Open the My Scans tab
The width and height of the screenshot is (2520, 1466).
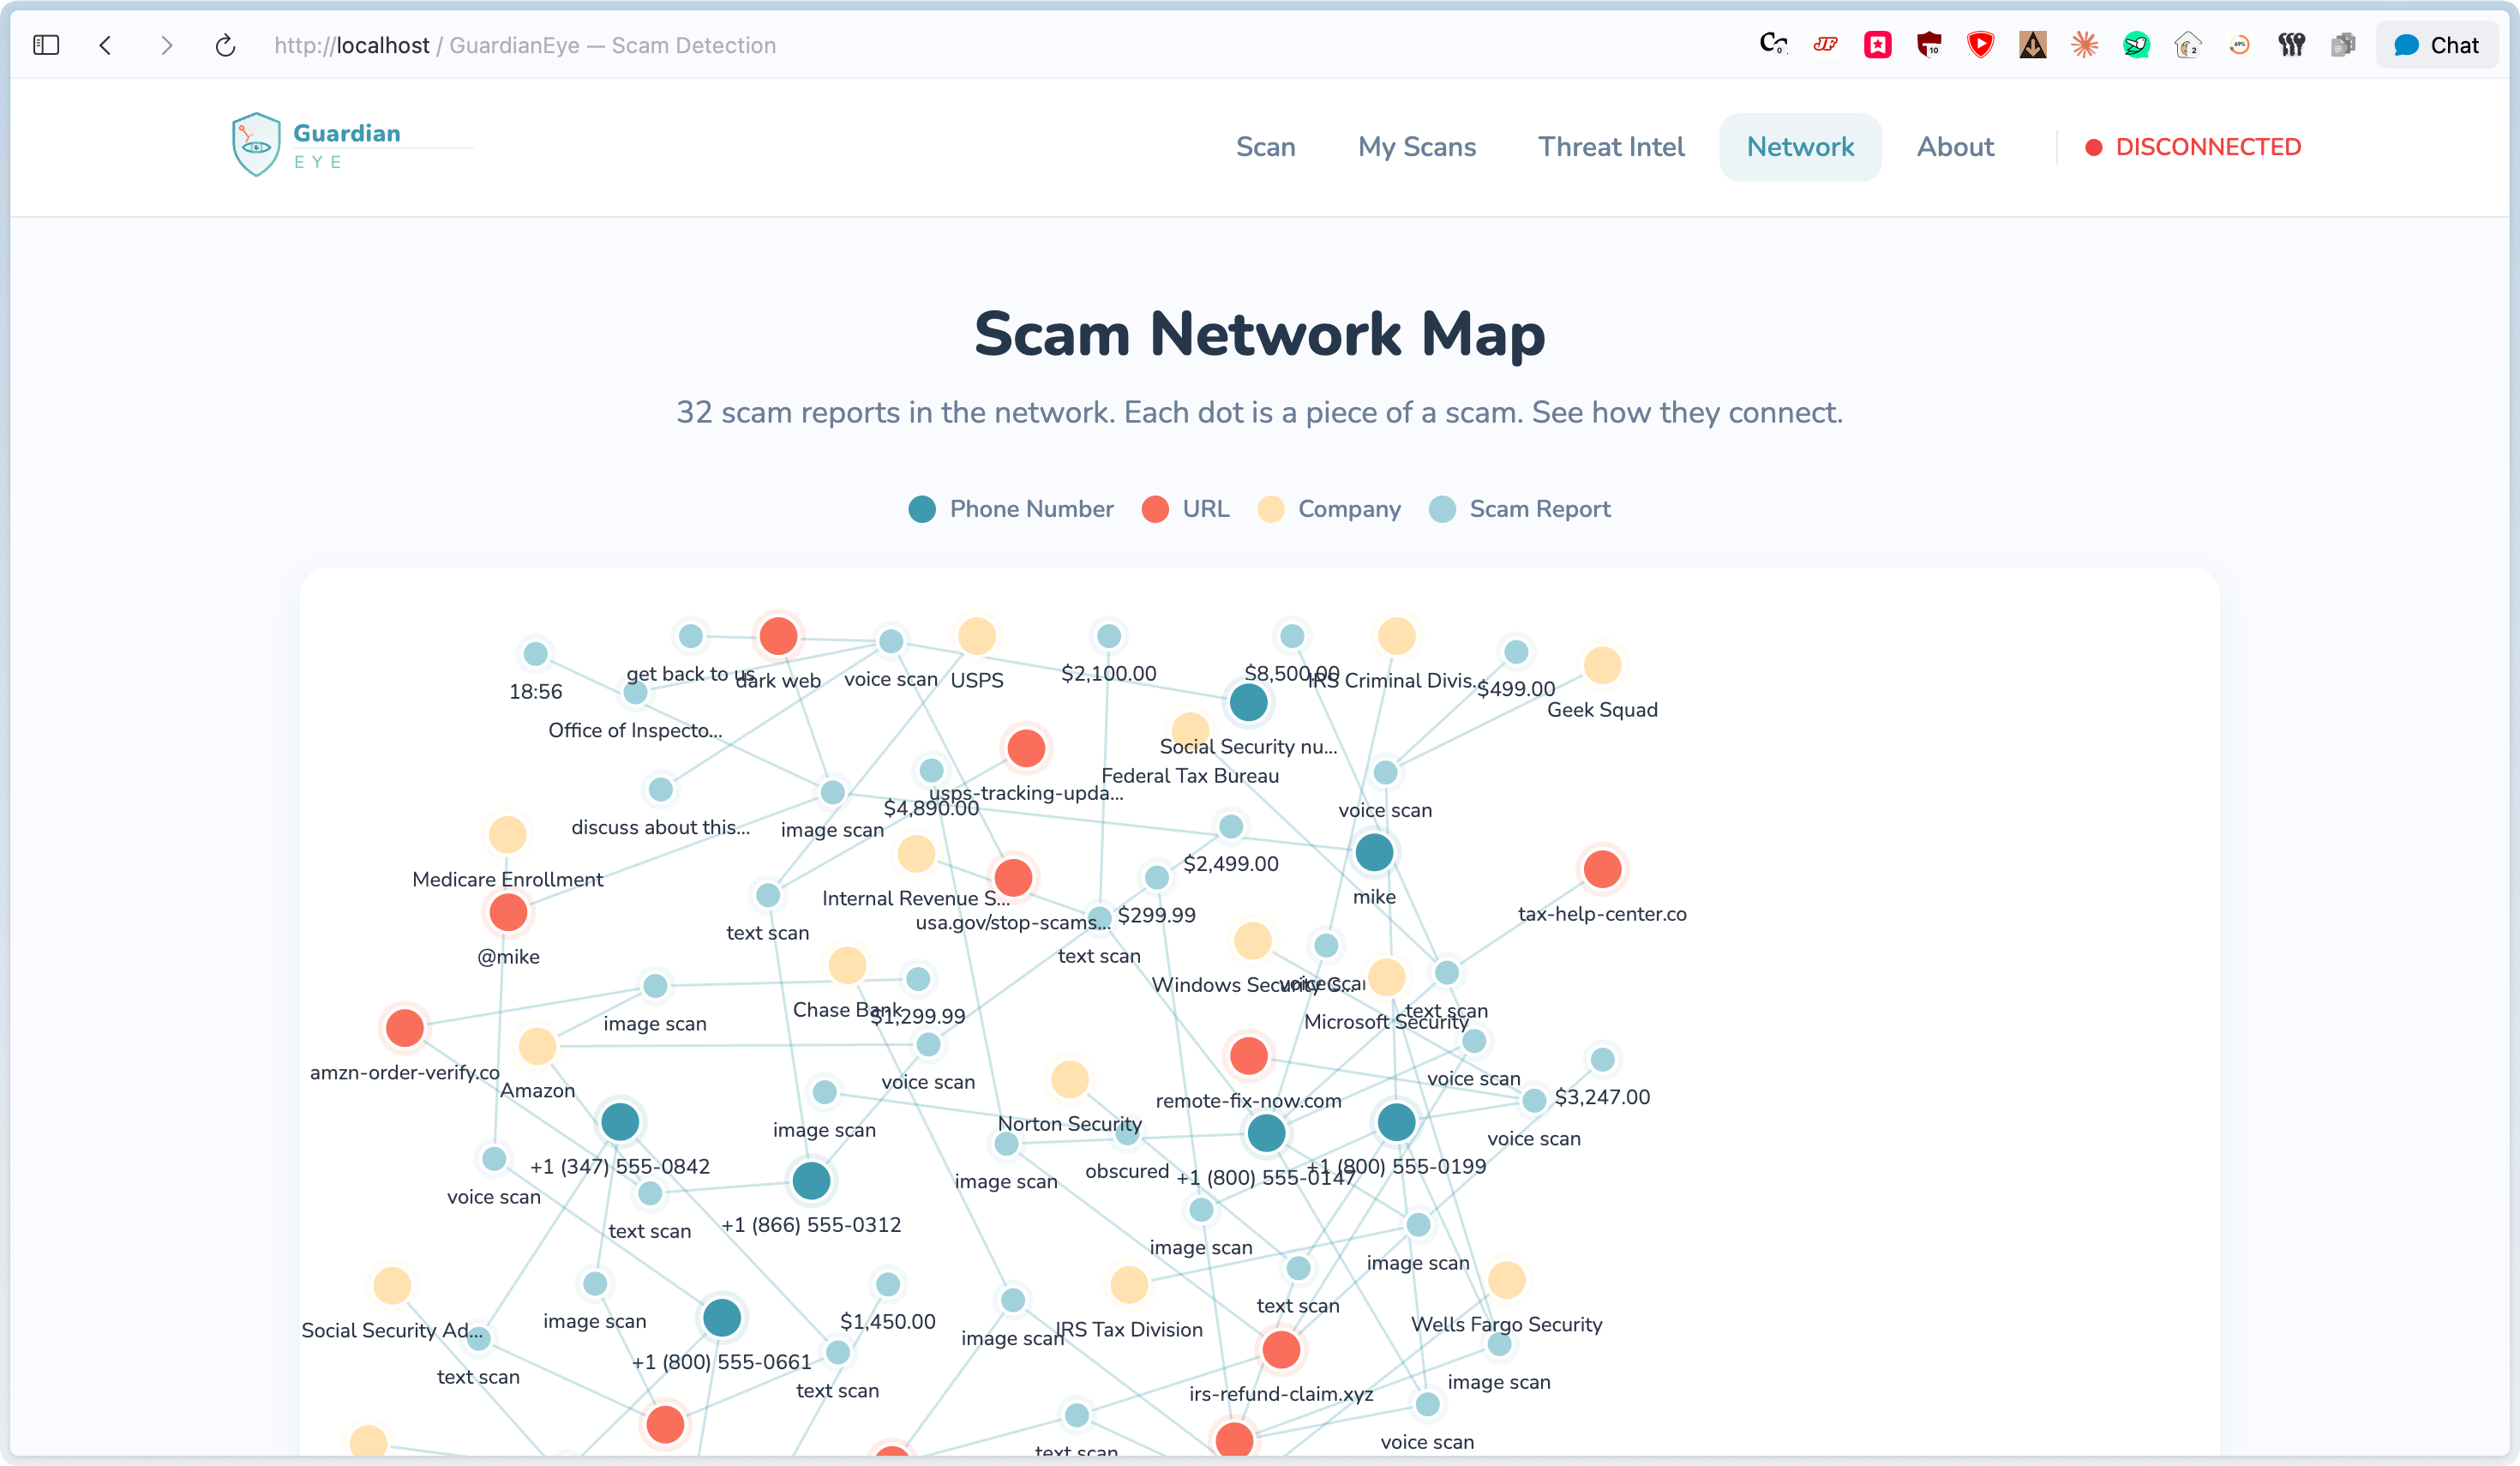[1416, 147]
